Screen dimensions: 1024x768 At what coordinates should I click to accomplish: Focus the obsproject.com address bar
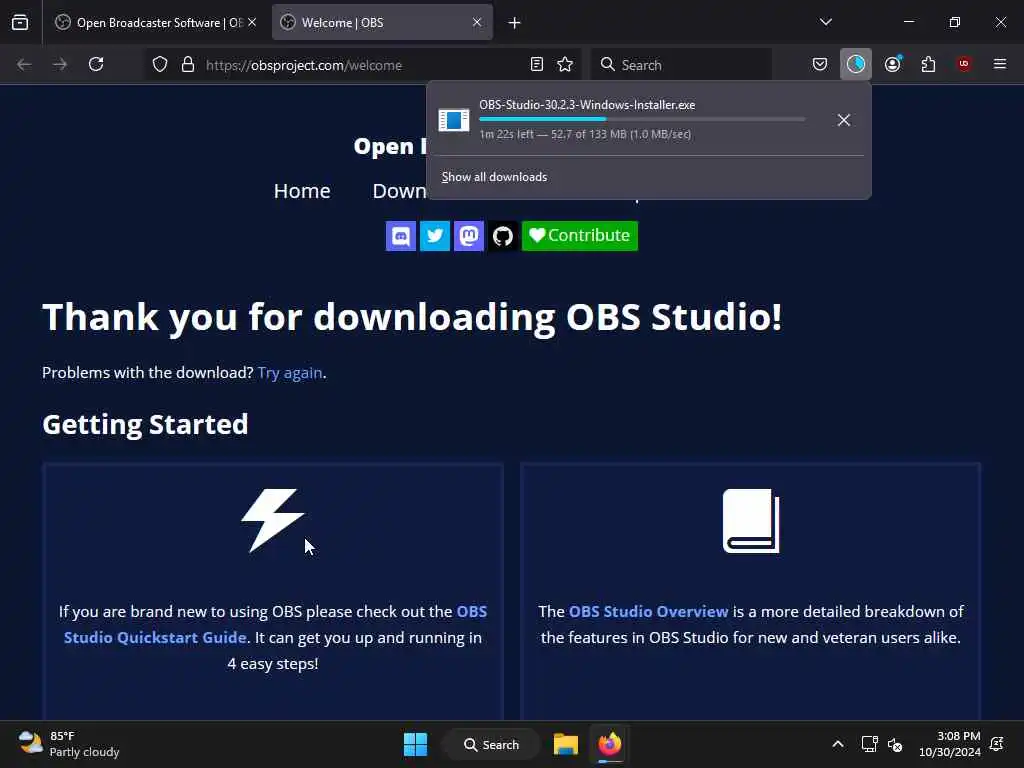362,65
